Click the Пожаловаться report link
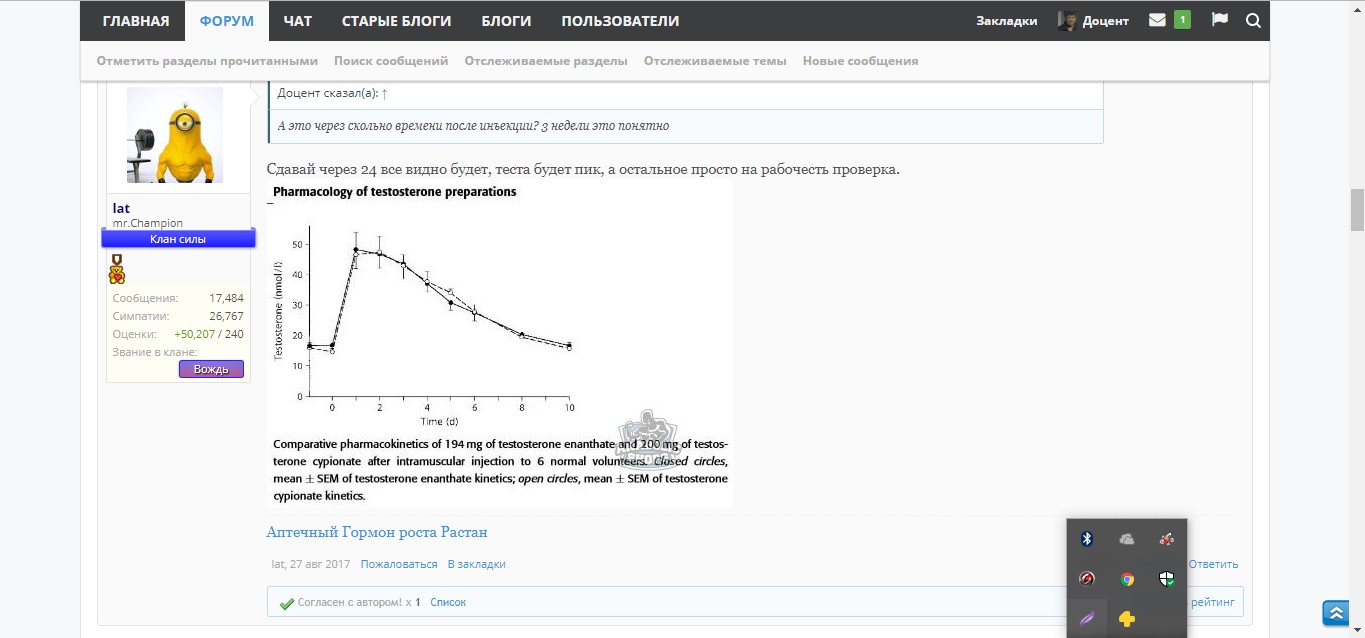Viewport: 1365px width, 638px height. [x=399, y=564]
